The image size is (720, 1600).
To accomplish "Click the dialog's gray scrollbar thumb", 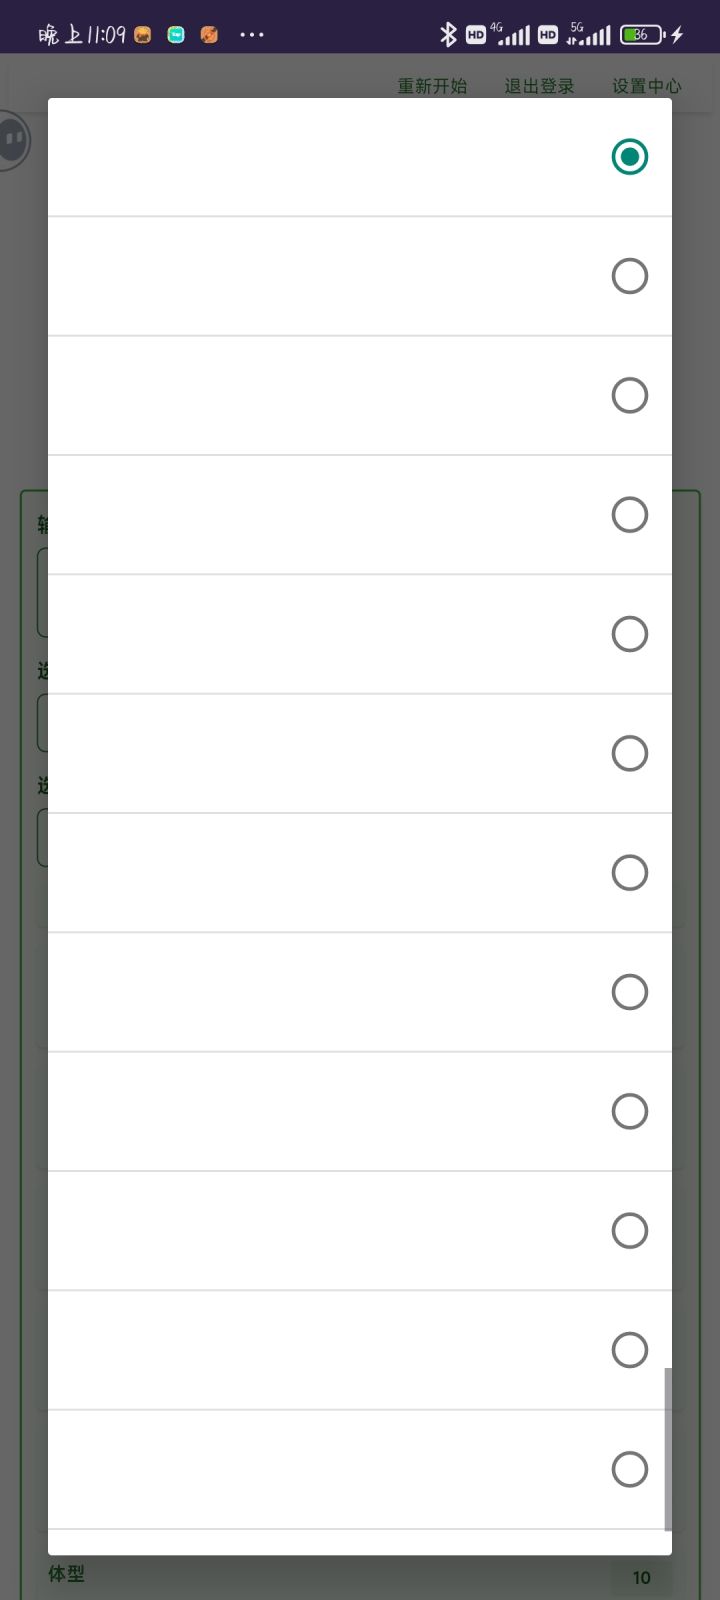I will pos(668,1449).
